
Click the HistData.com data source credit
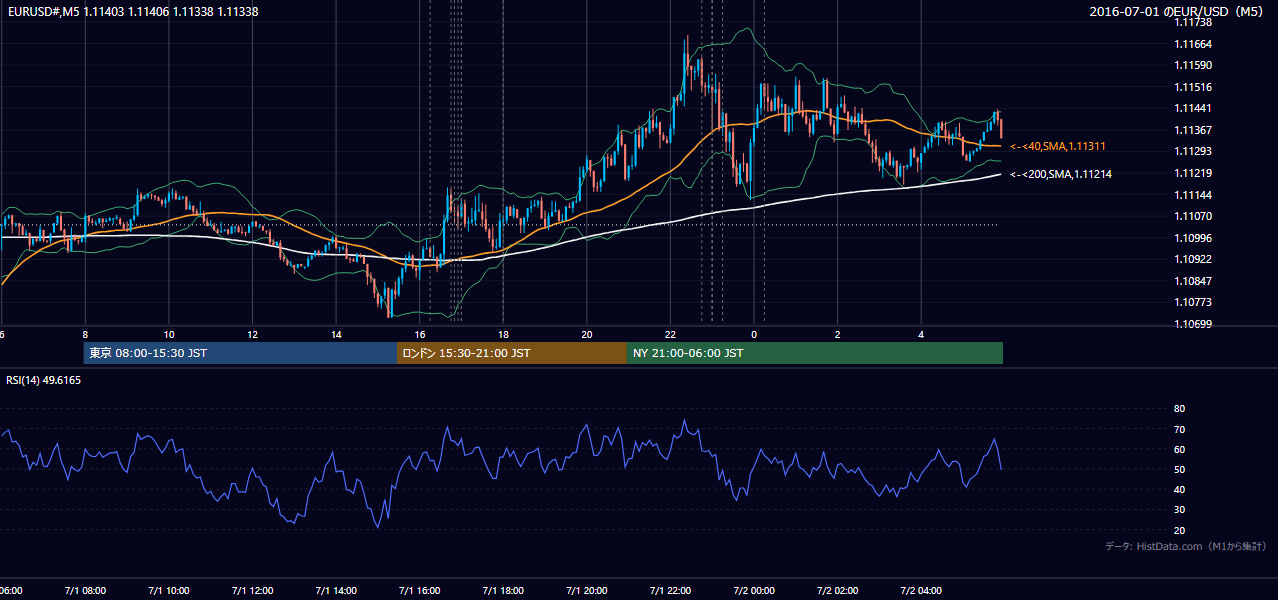coord(1185,546)
